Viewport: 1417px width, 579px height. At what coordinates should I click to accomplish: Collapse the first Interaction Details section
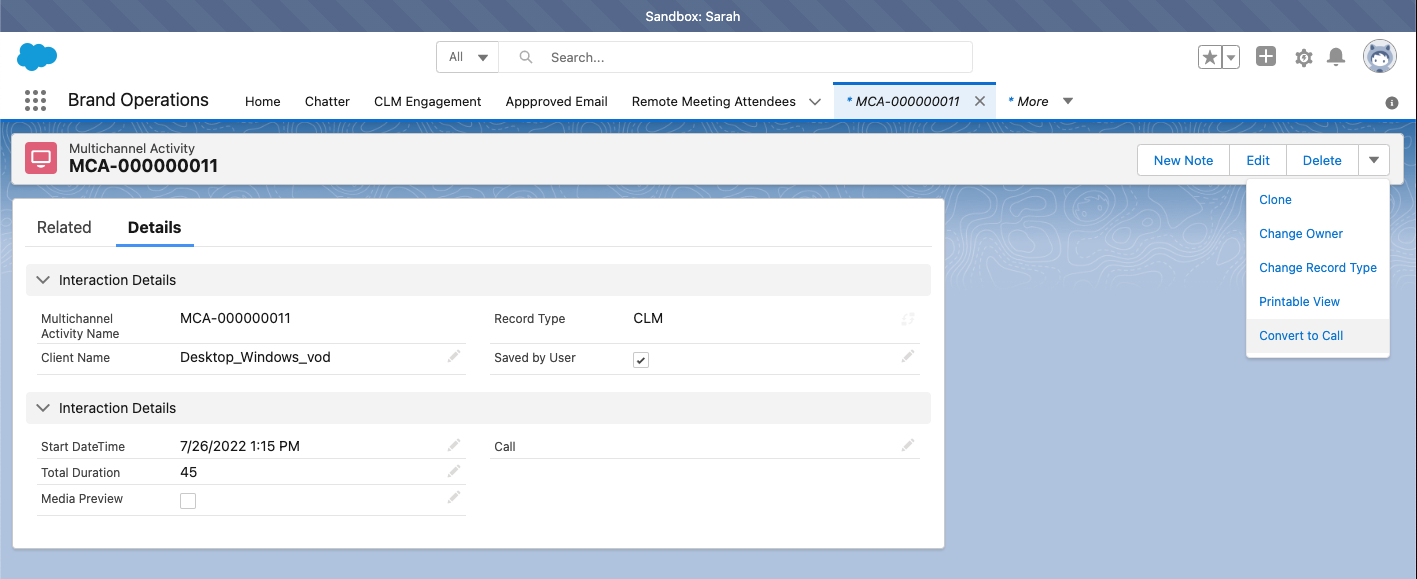click(43, 280)
